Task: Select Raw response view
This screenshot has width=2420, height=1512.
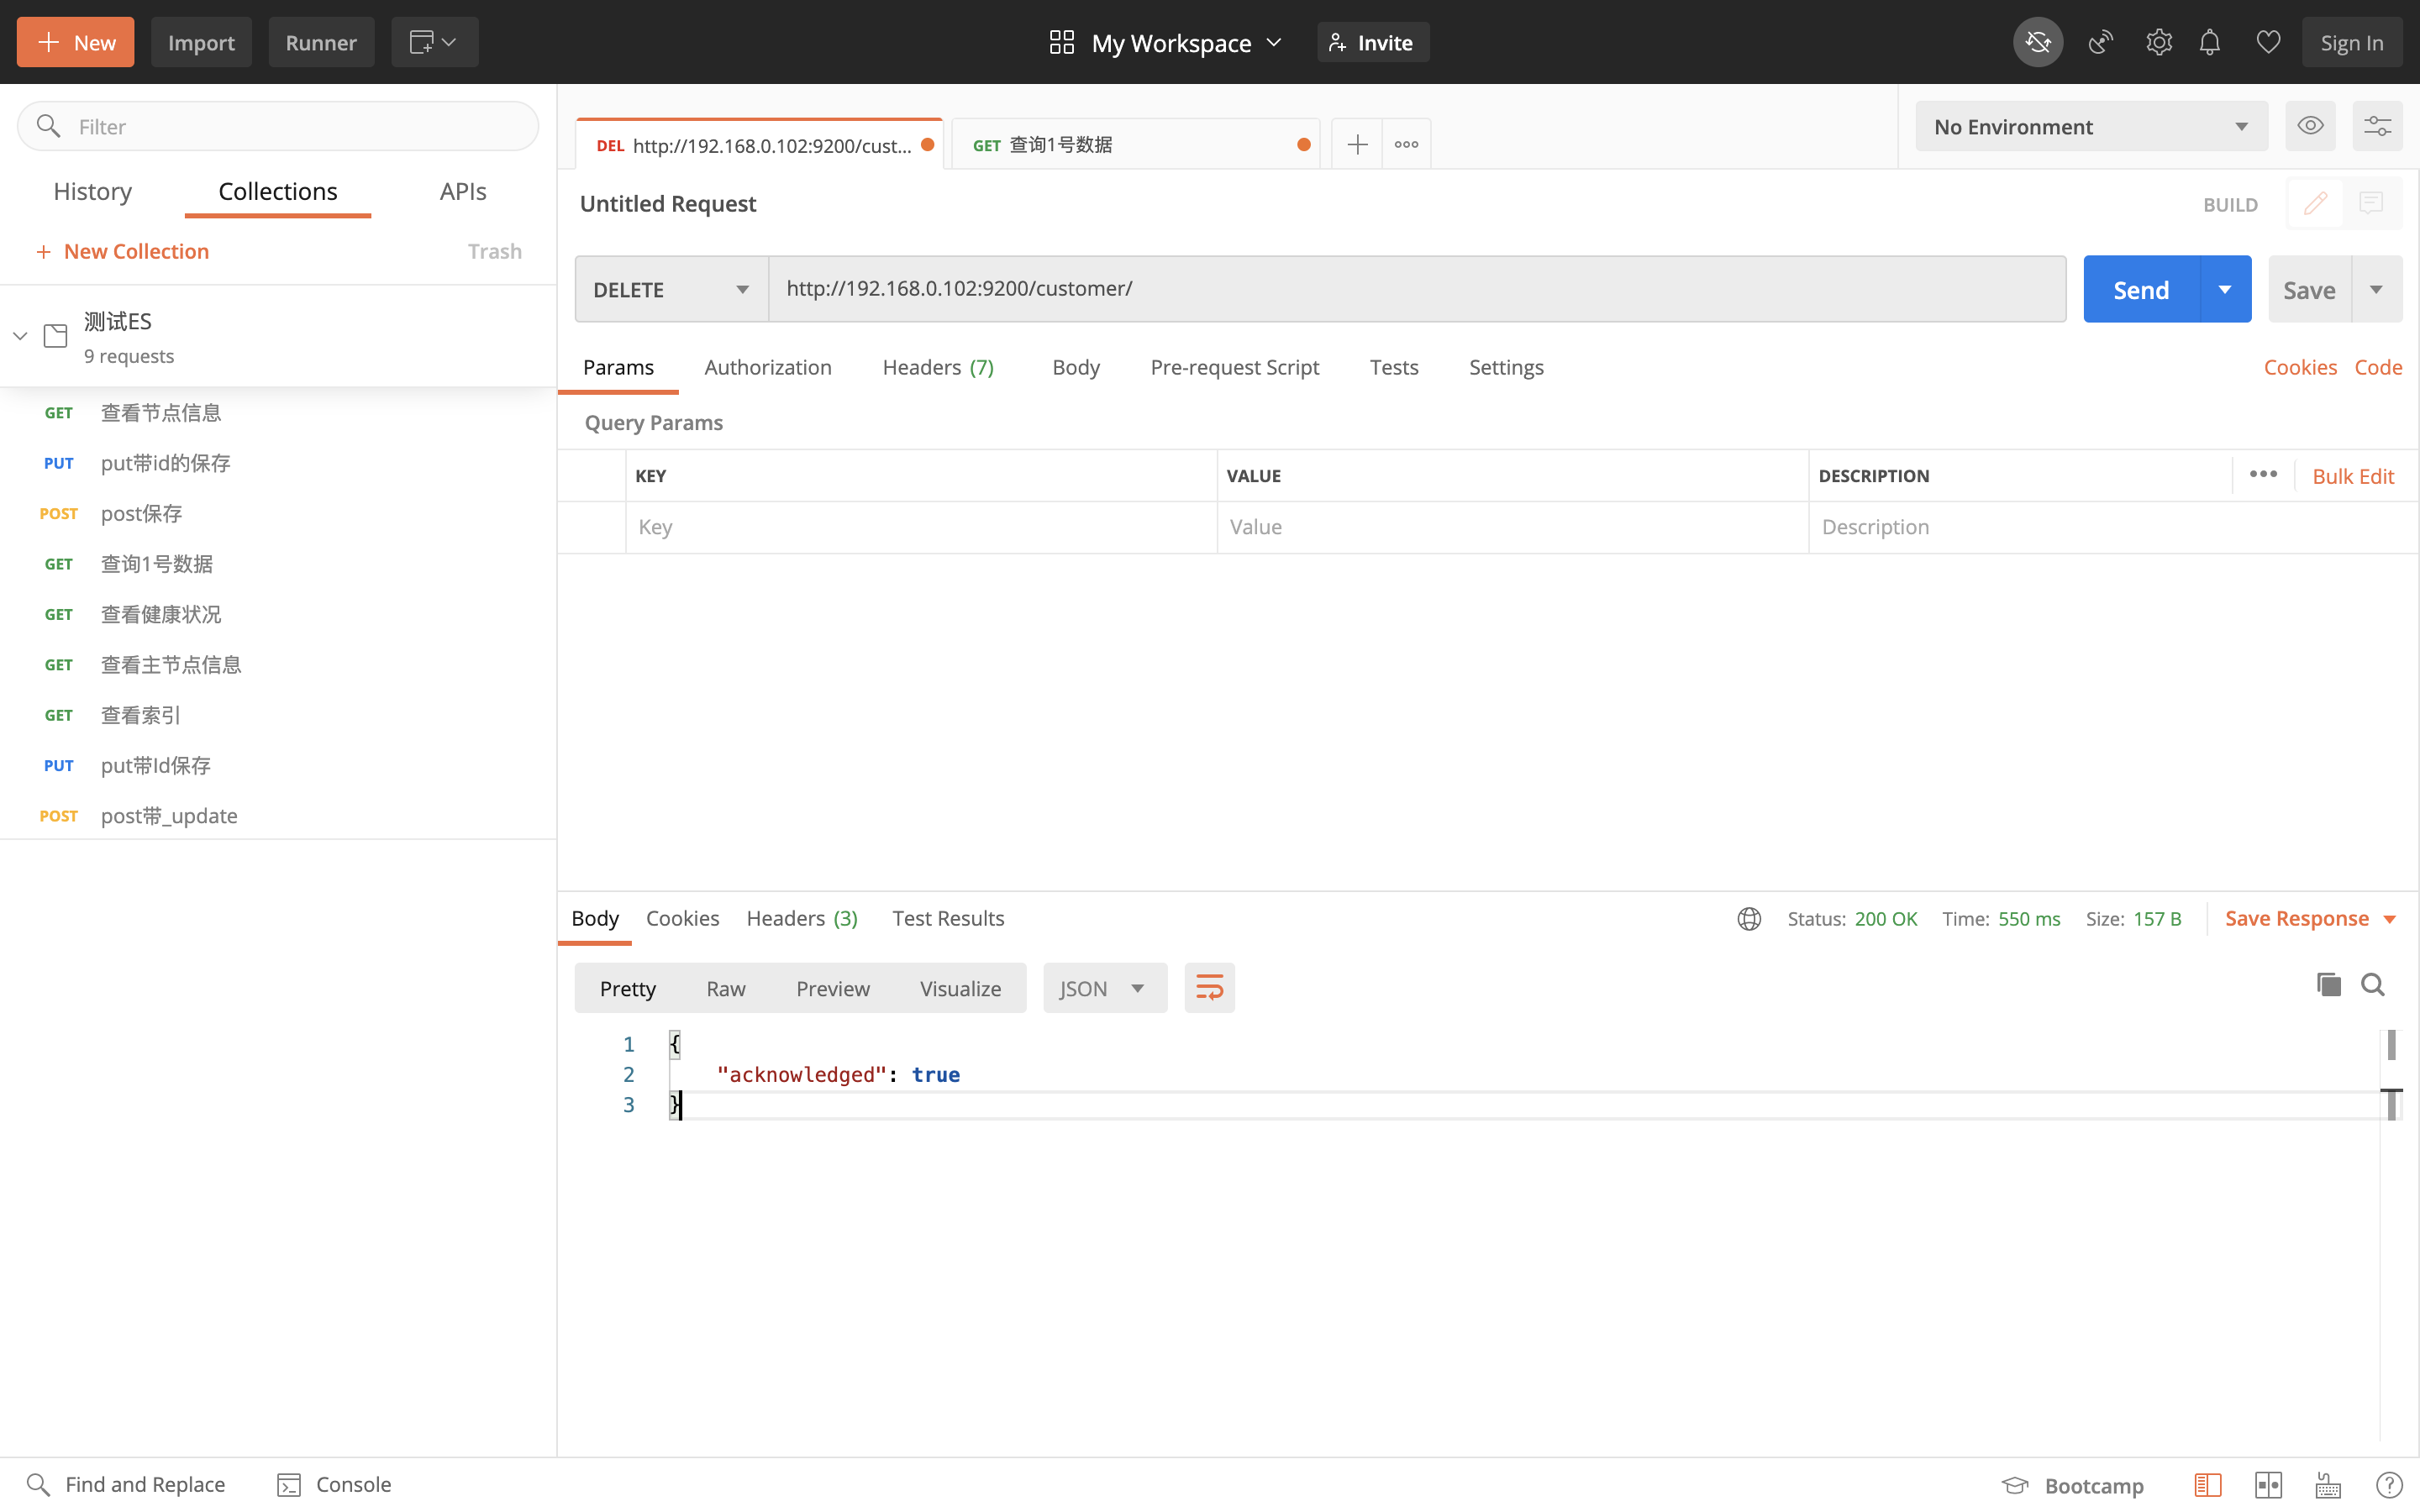Action: (x=726, y=988)
